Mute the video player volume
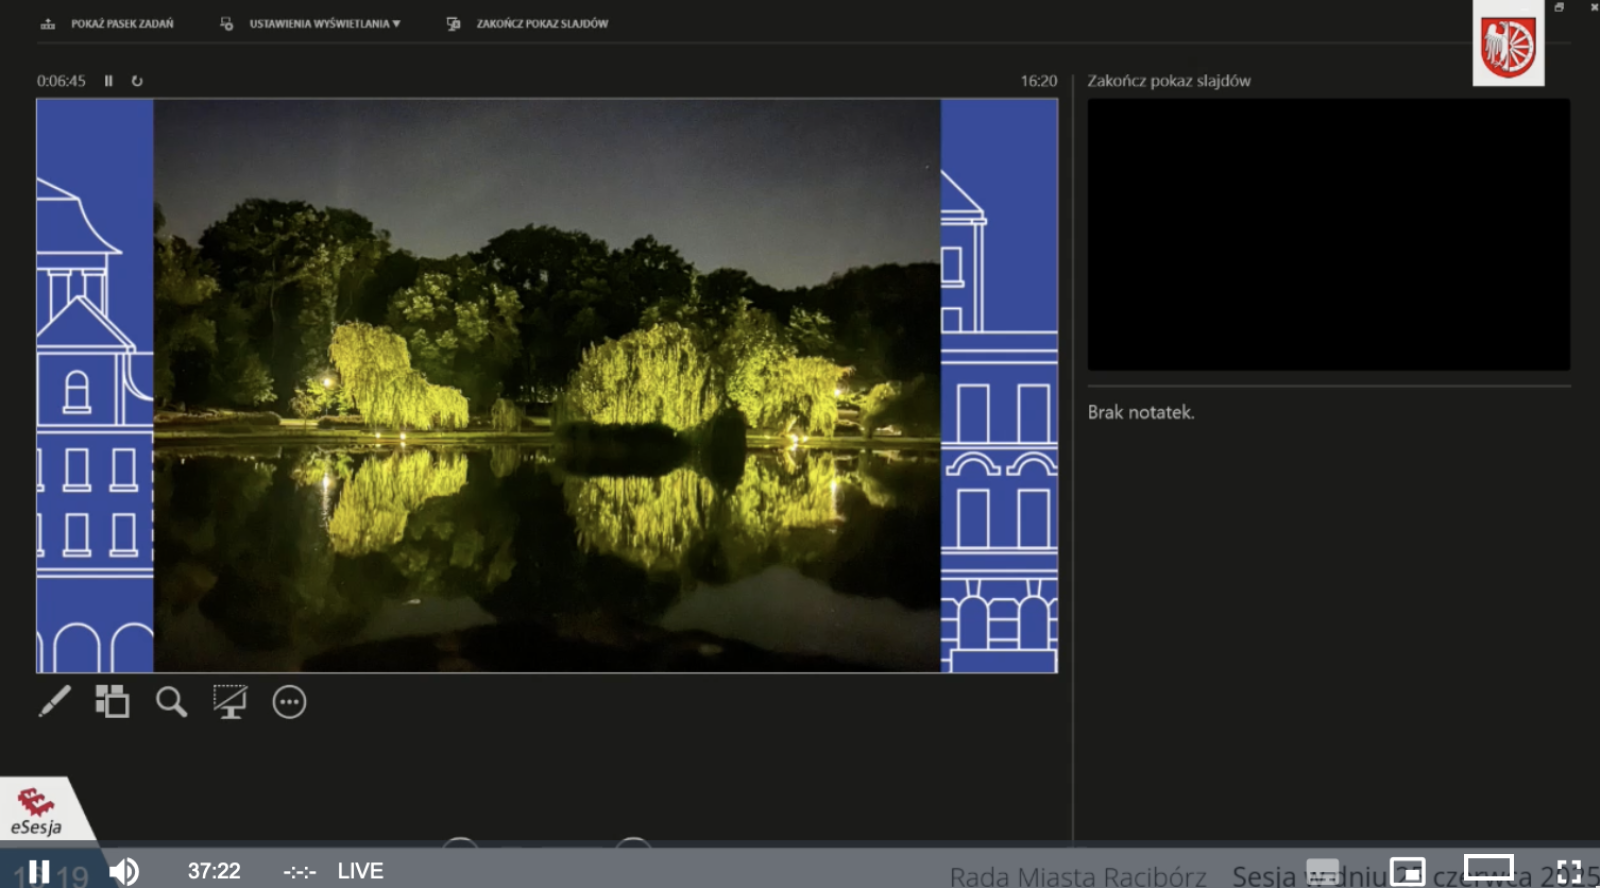This screenshot has height=888, width=1600. (124, 872)
